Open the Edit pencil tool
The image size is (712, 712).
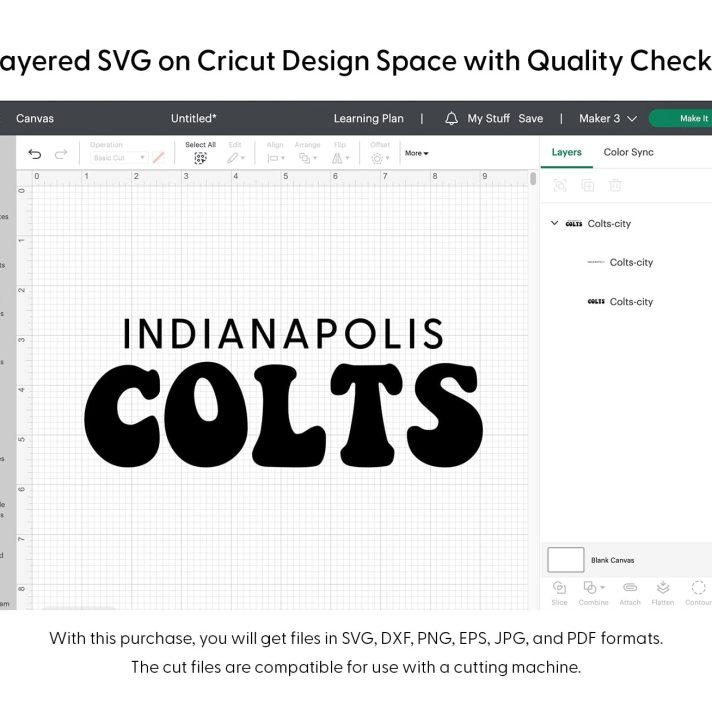(236, 158)
